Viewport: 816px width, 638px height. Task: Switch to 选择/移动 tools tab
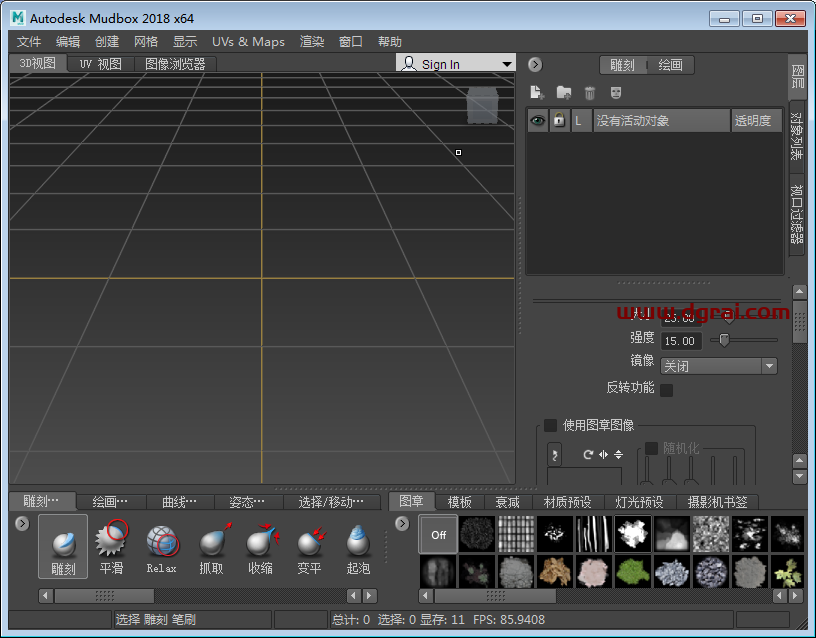pos(331,502)
